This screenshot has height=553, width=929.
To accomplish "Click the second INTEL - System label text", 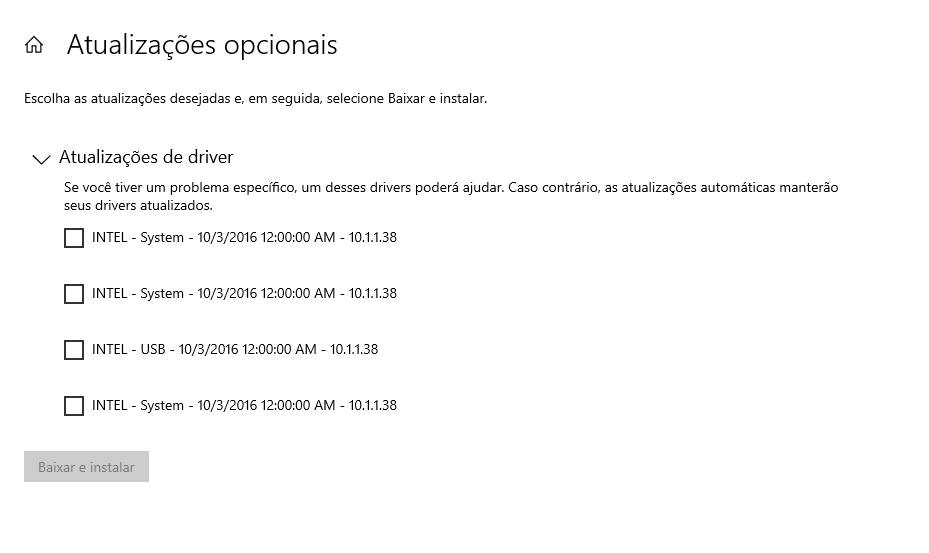I will point(244,293).
